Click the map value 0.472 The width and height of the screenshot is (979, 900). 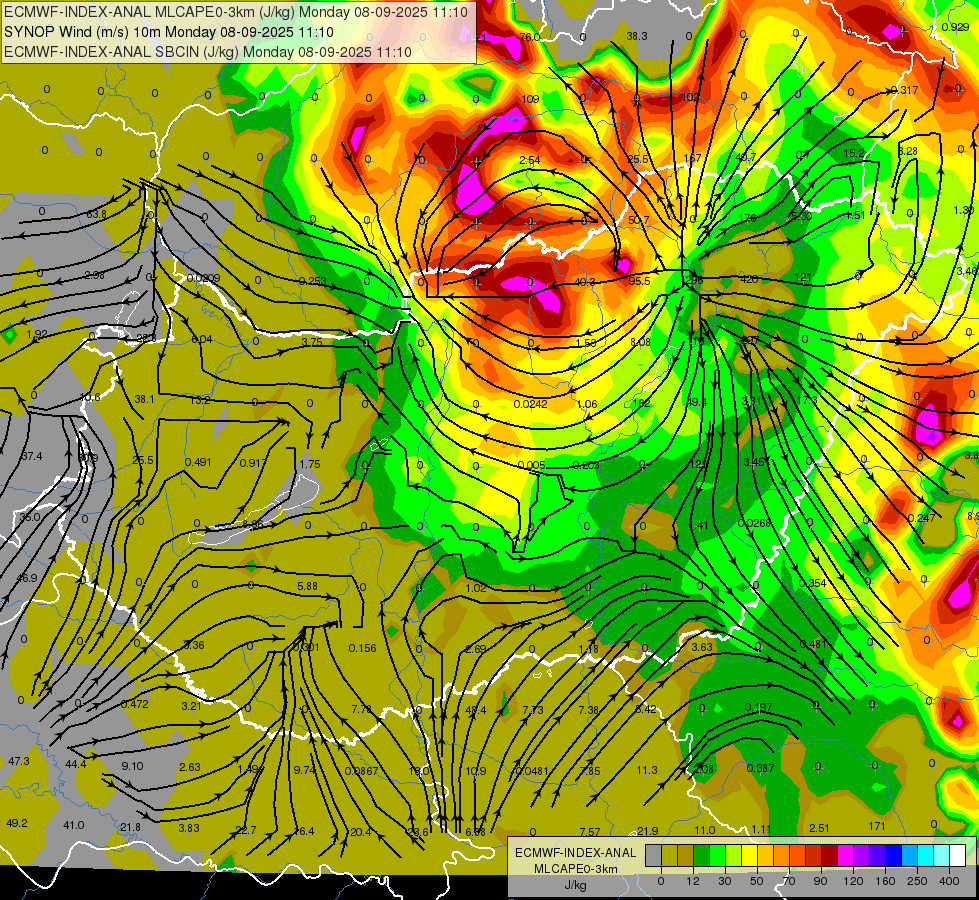pyautogui.click(x=135, y=704)
